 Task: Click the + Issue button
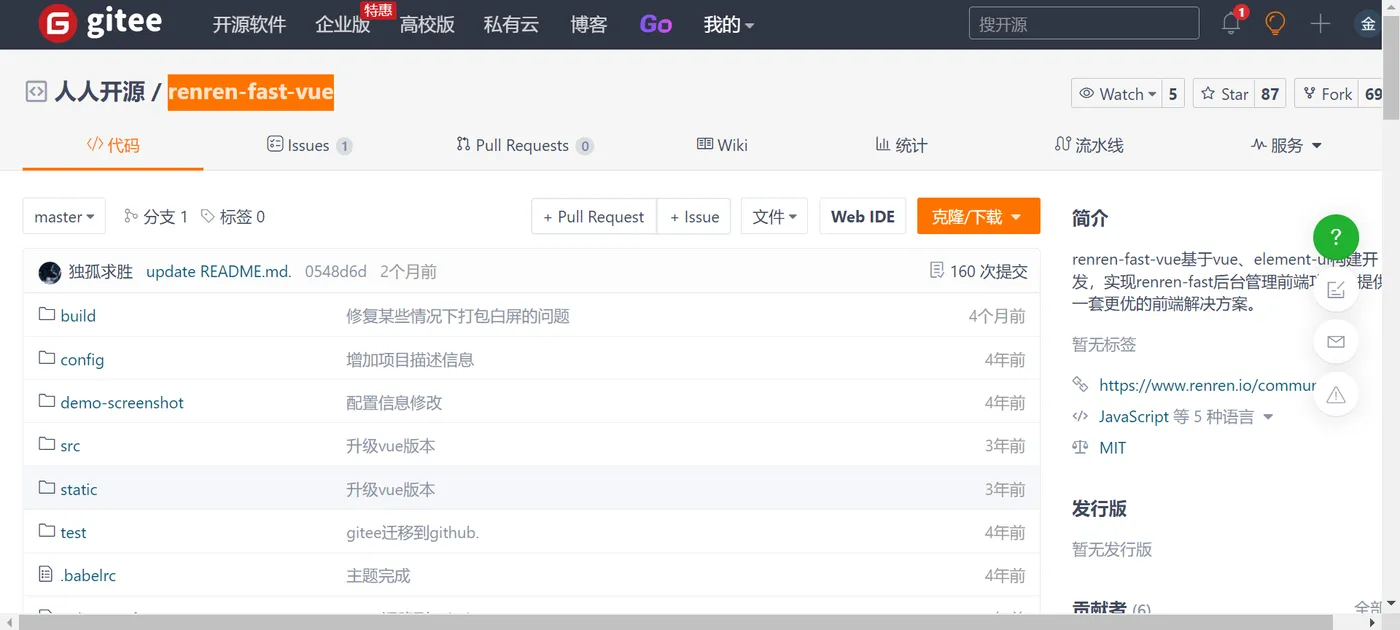pos(694,217)
